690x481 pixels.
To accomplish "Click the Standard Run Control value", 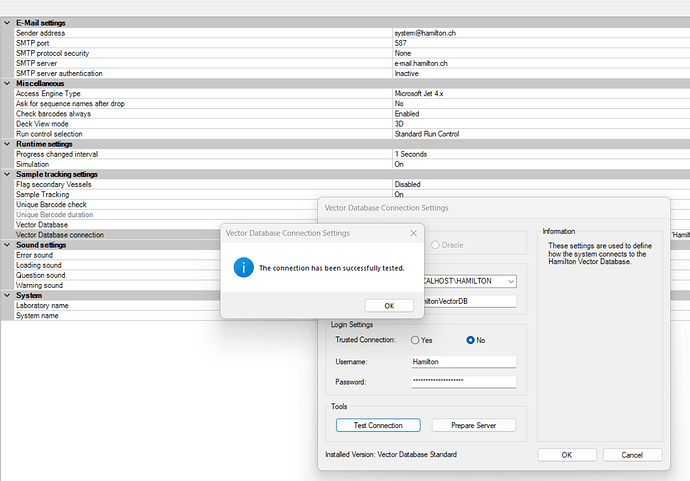I will pos(426,134).
